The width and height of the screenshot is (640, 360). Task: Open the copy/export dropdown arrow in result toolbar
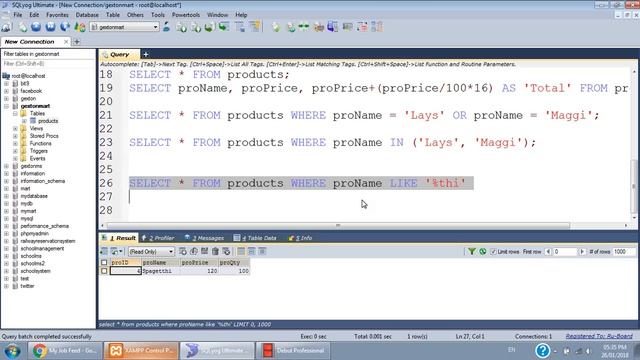coord(121,251)
